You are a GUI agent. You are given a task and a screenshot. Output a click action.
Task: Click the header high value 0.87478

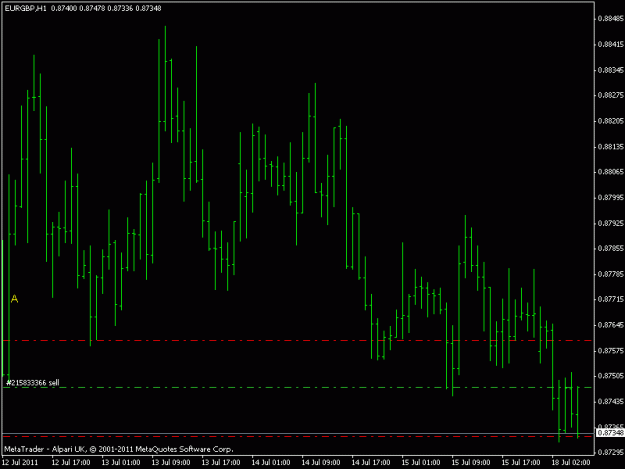[92, 8]
